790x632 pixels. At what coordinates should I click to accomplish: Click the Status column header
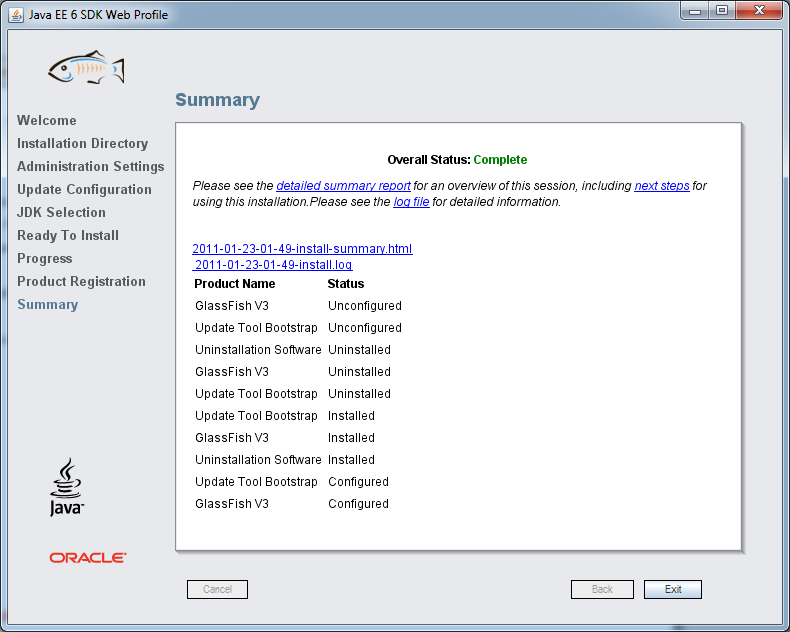[x=346, y=284]
